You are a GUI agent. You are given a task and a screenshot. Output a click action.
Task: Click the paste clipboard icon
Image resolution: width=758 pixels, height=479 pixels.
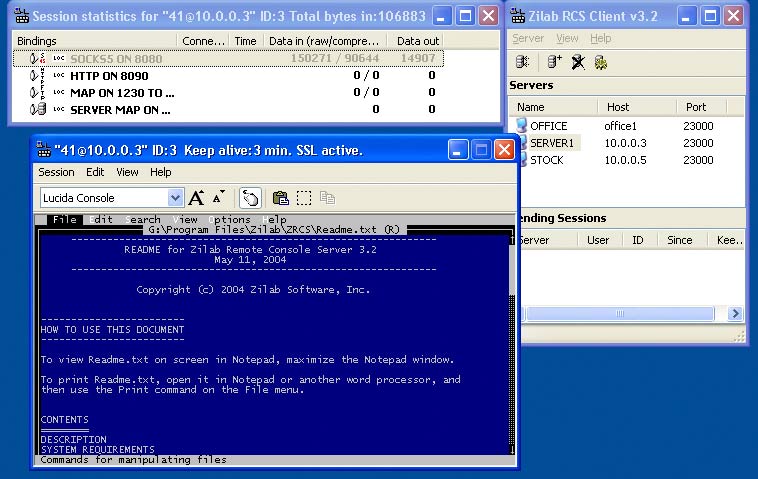(280, 198)
